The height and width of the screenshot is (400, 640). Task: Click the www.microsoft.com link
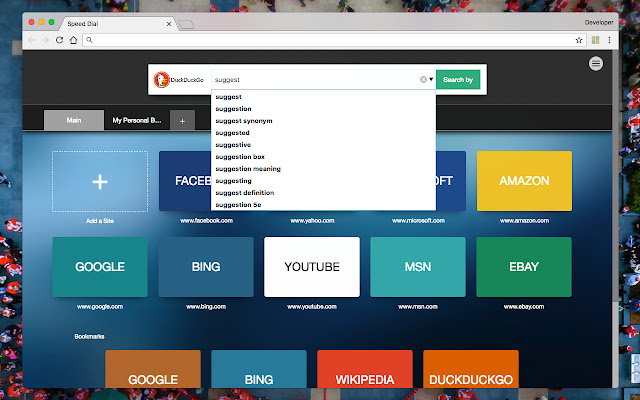point(418,220)
